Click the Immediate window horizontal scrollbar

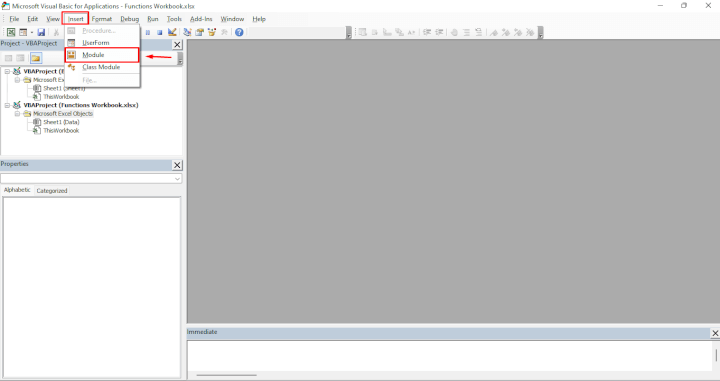tap(226, 375)
